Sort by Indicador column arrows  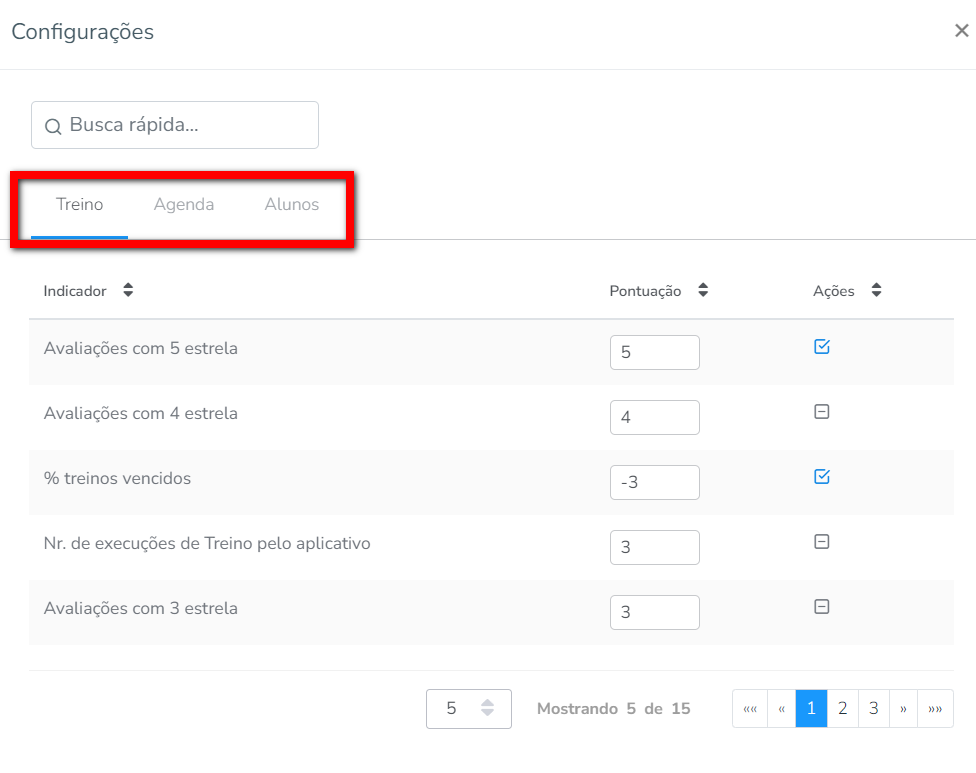[127, 291]
